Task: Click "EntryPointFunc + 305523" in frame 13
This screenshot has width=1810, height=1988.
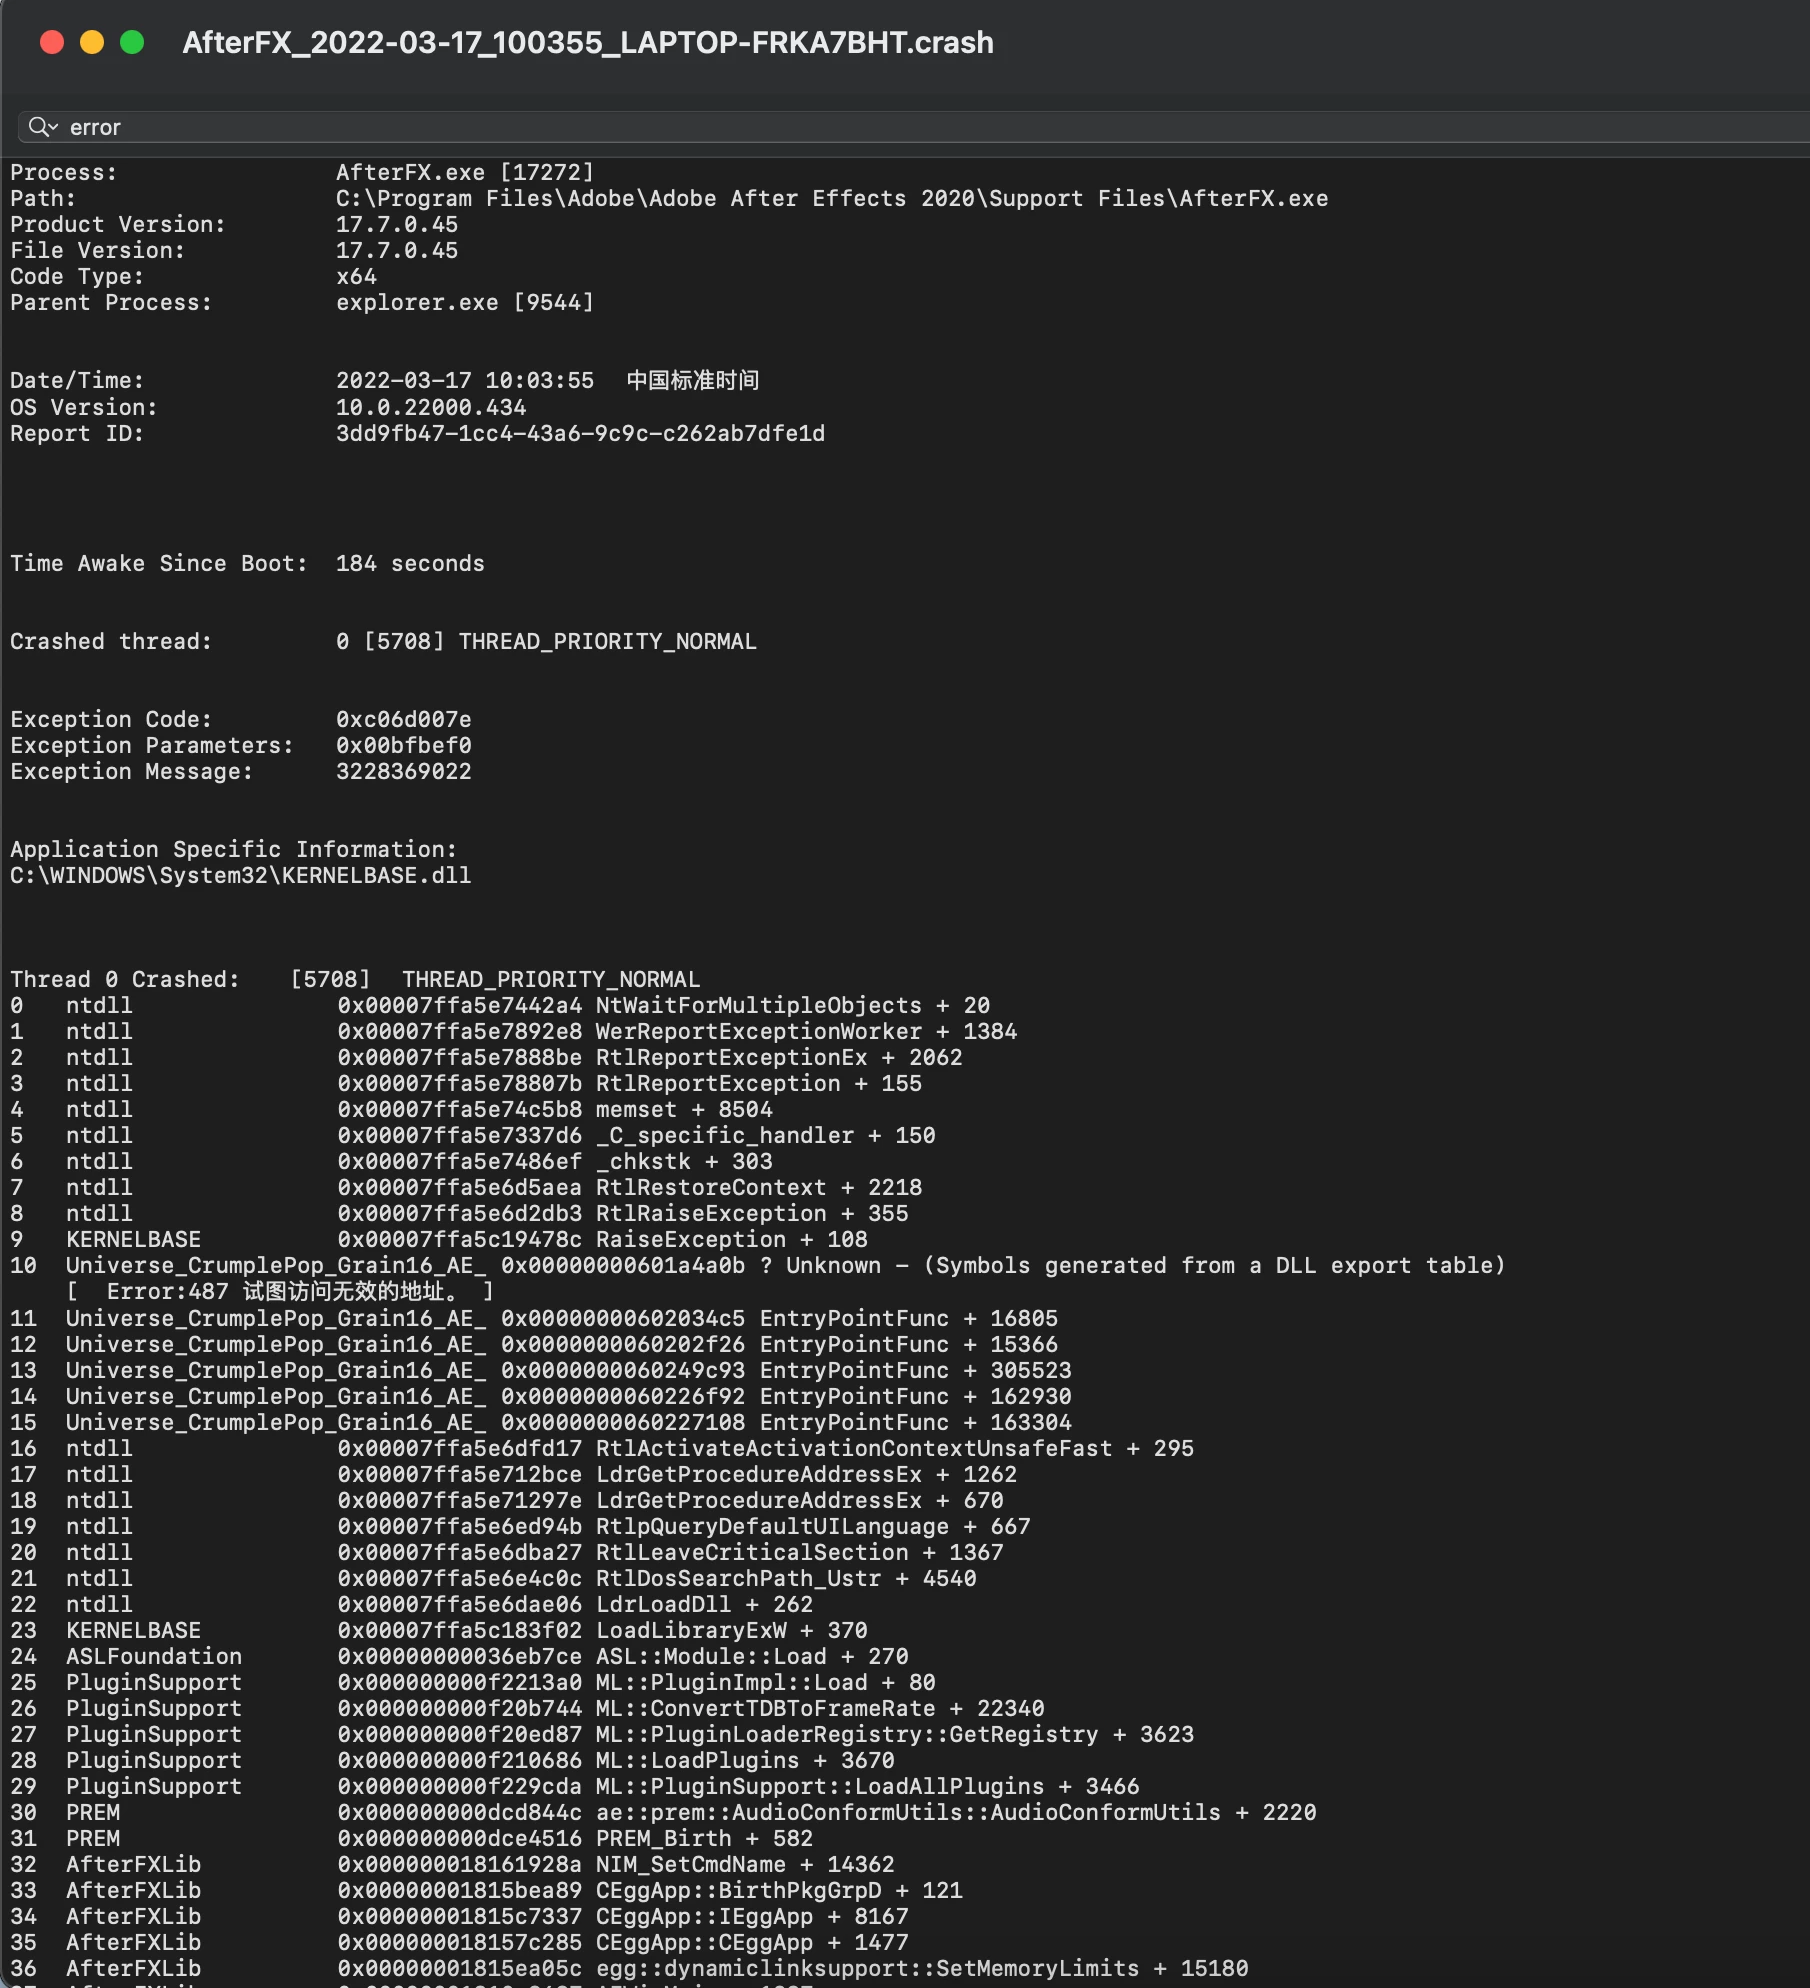Action: (916, 1370)
